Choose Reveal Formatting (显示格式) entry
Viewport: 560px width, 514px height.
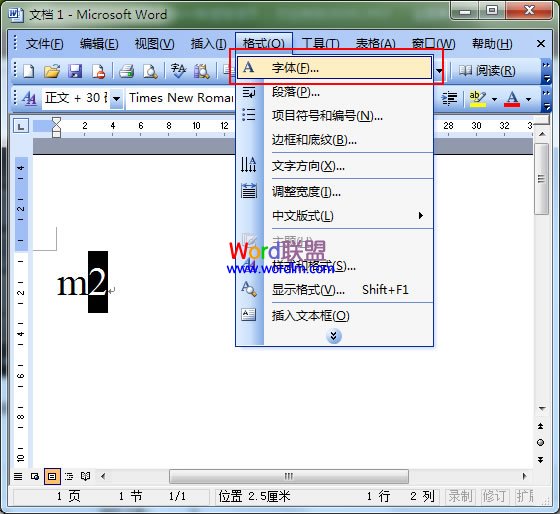tap(334, 289)
